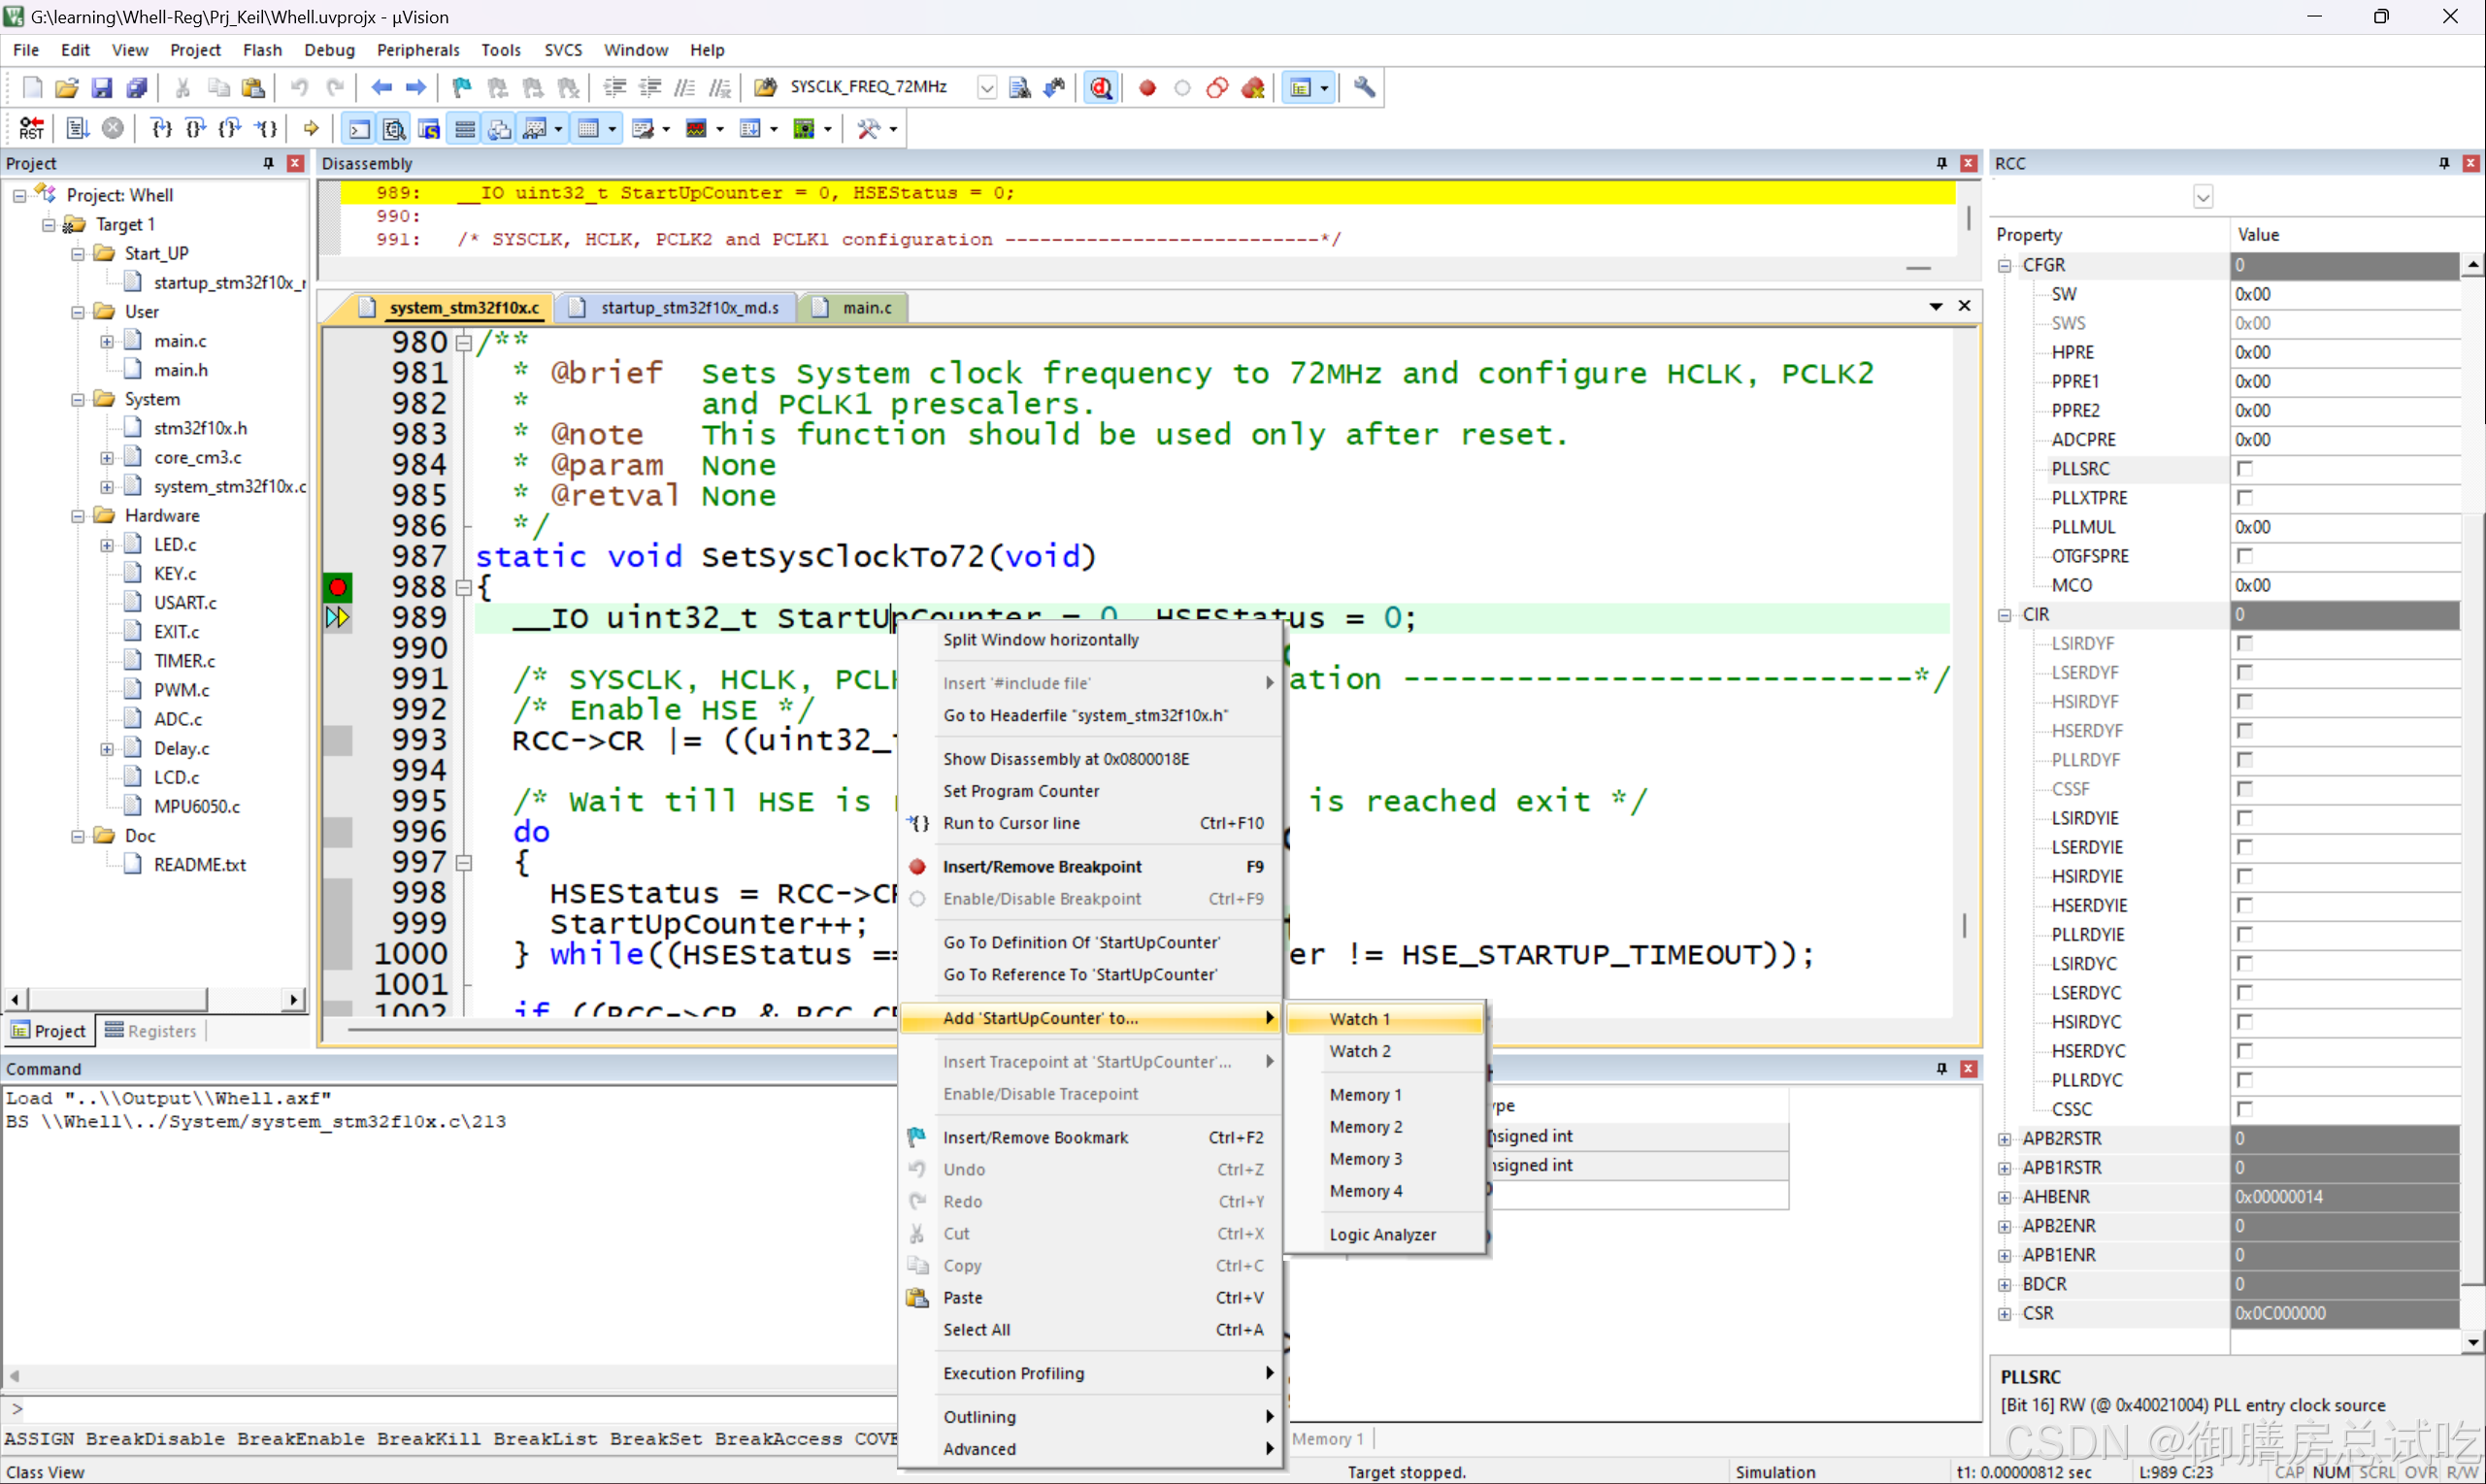Choose Logic Analyzer in the submenu

[x=1385, y=1234]
